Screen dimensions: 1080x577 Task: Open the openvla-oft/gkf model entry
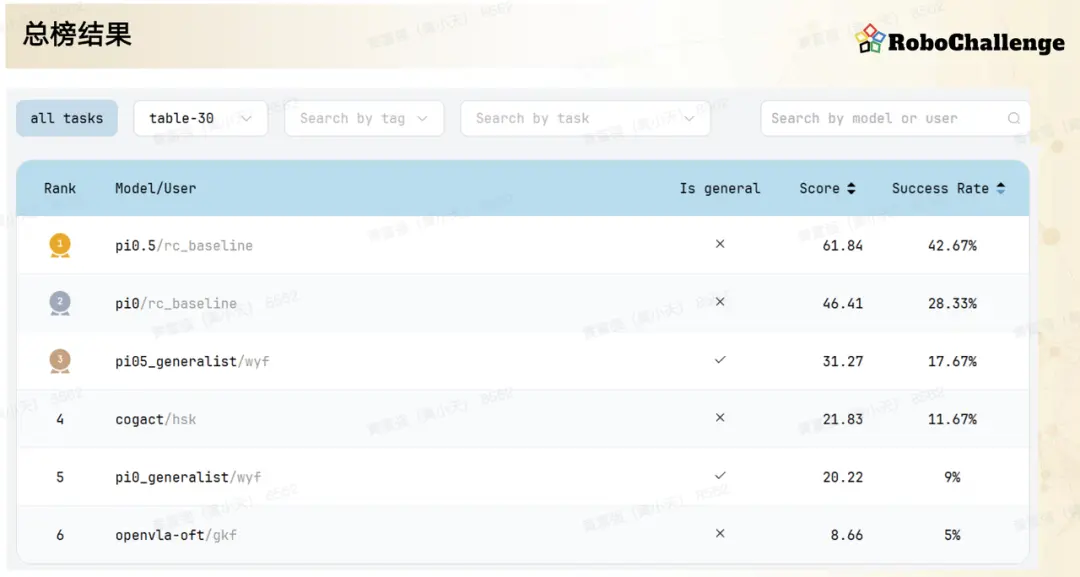tap(176, 535)
